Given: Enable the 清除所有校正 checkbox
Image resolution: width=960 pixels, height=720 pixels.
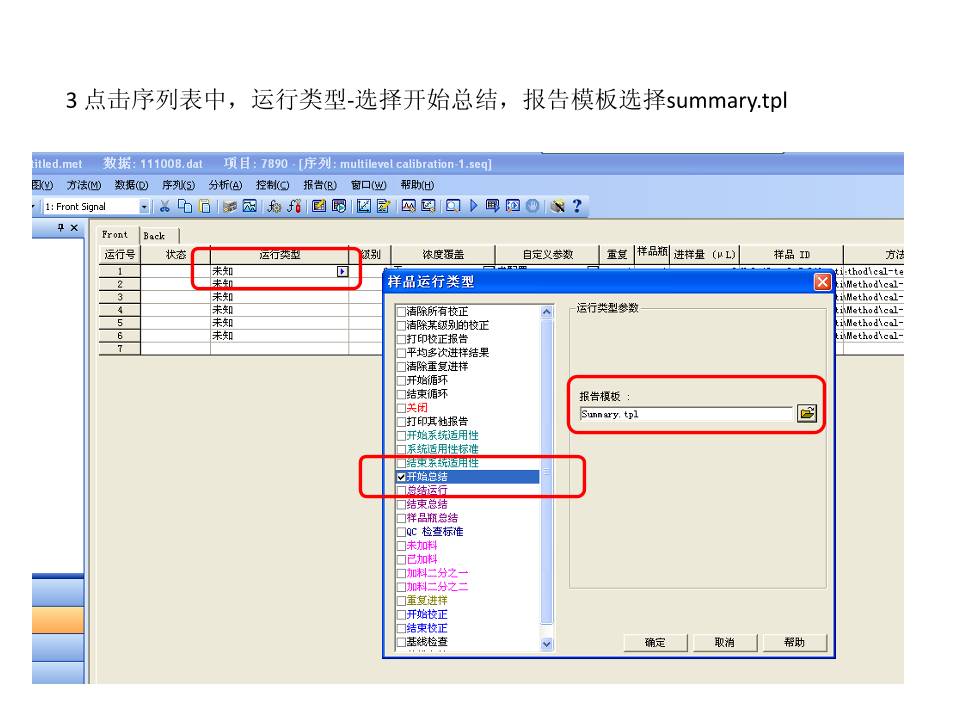Looking at the screenshot, I should click(401, 312).
